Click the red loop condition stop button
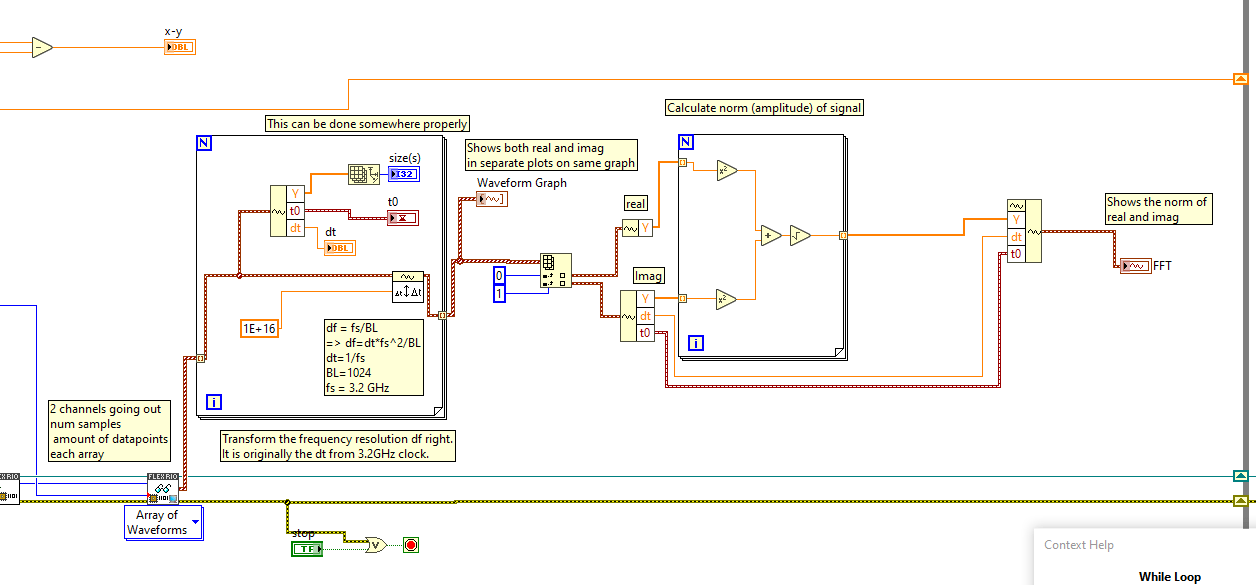The height and width of the screenshot is (585, 1256). tap(409, 545)
